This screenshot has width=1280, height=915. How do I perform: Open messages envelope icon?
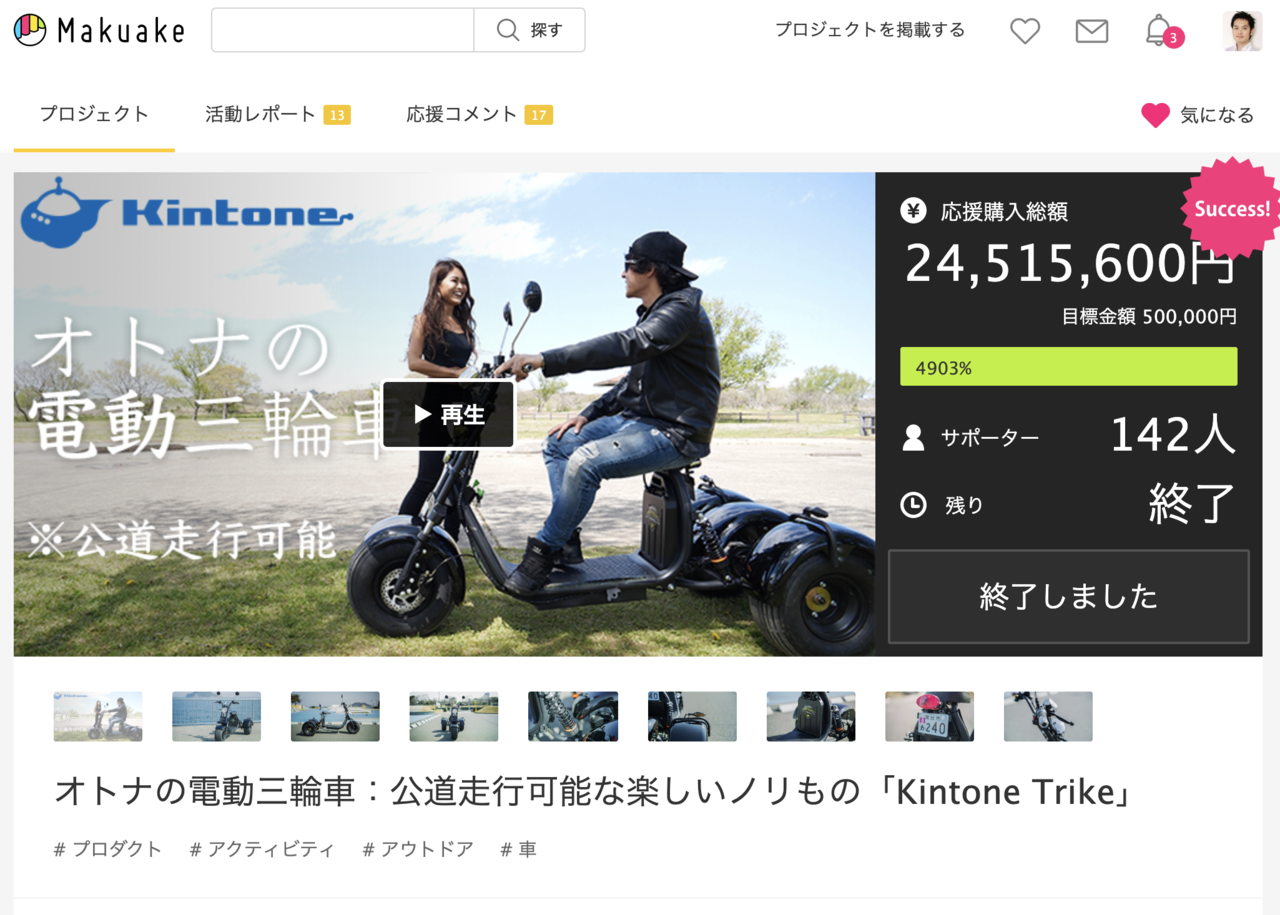point(1092,31)
